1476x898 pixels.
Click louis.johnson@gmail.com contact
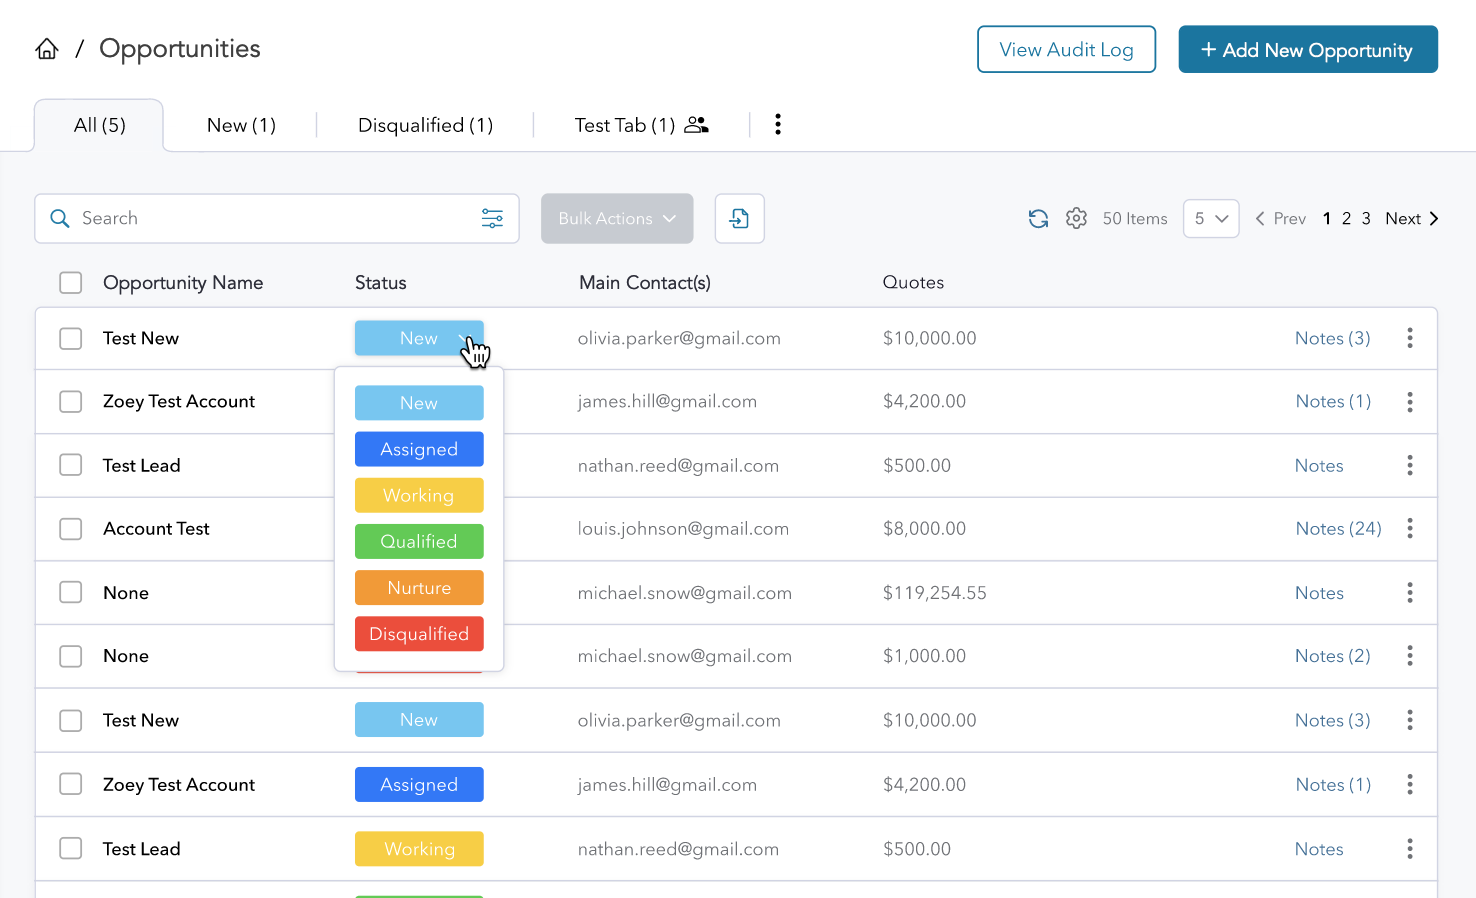pyautogui.click(x=683, y=528)
